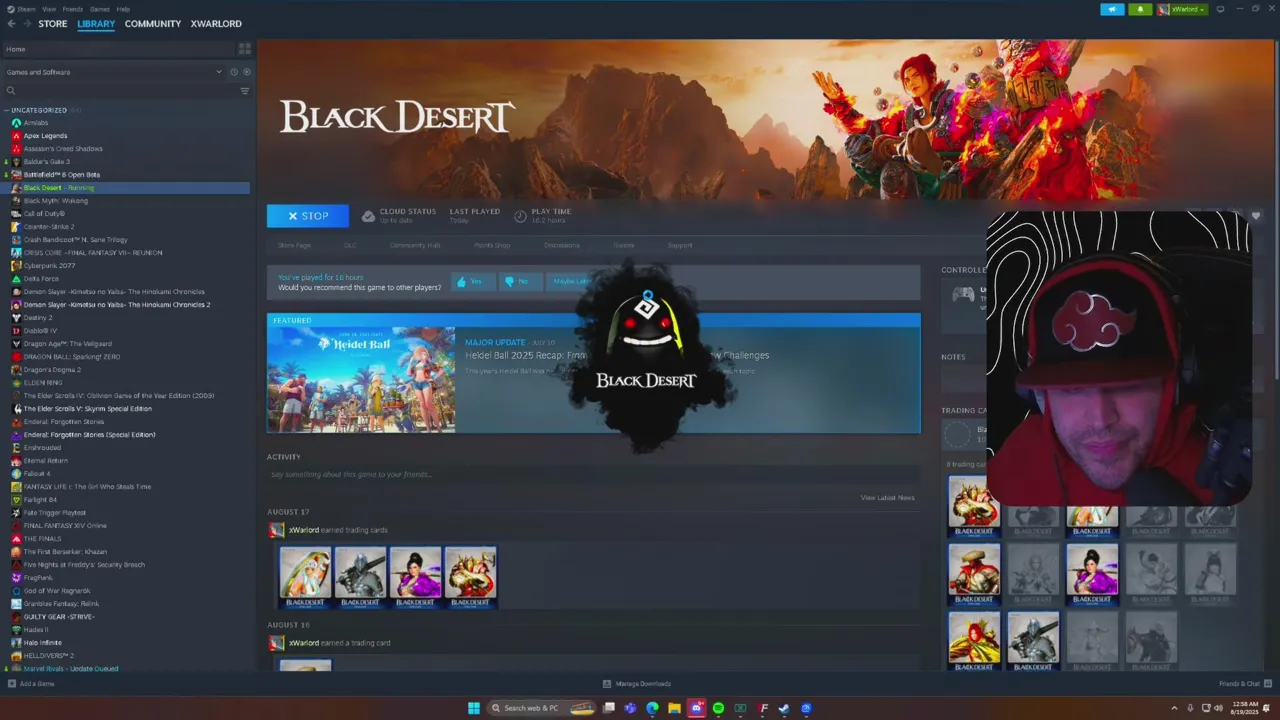This screenshot has width=1280, height=720.
Task: Open the View menu
Action: tap(49, 9)
